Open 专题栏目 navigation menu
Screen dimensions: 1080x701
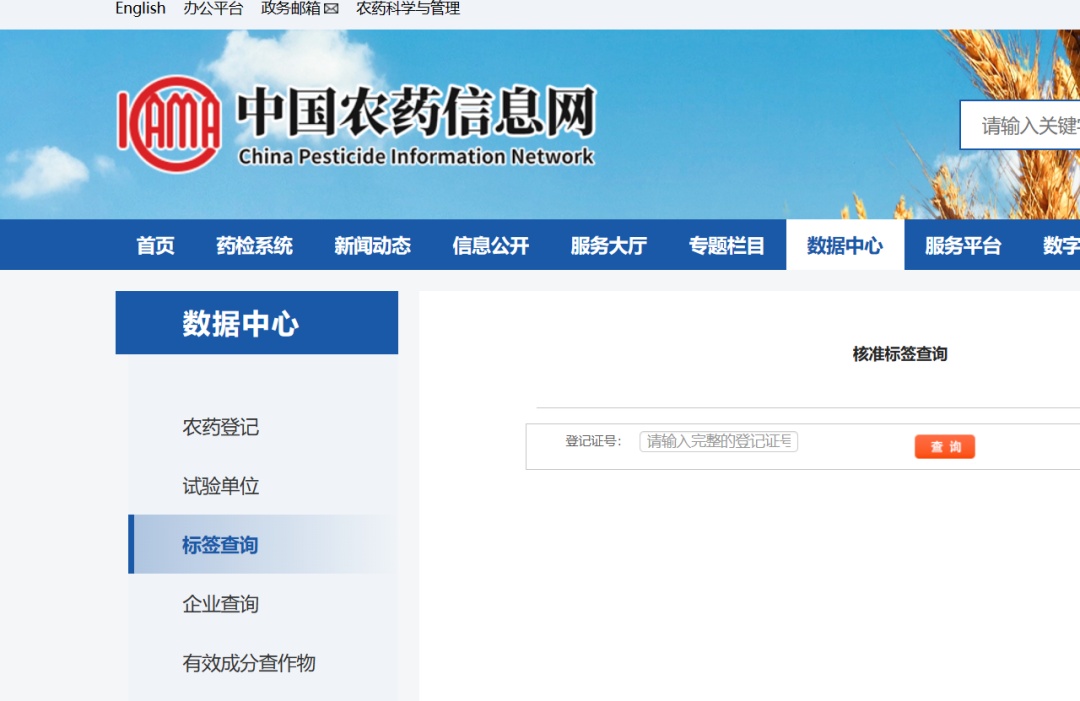[726, 246]
